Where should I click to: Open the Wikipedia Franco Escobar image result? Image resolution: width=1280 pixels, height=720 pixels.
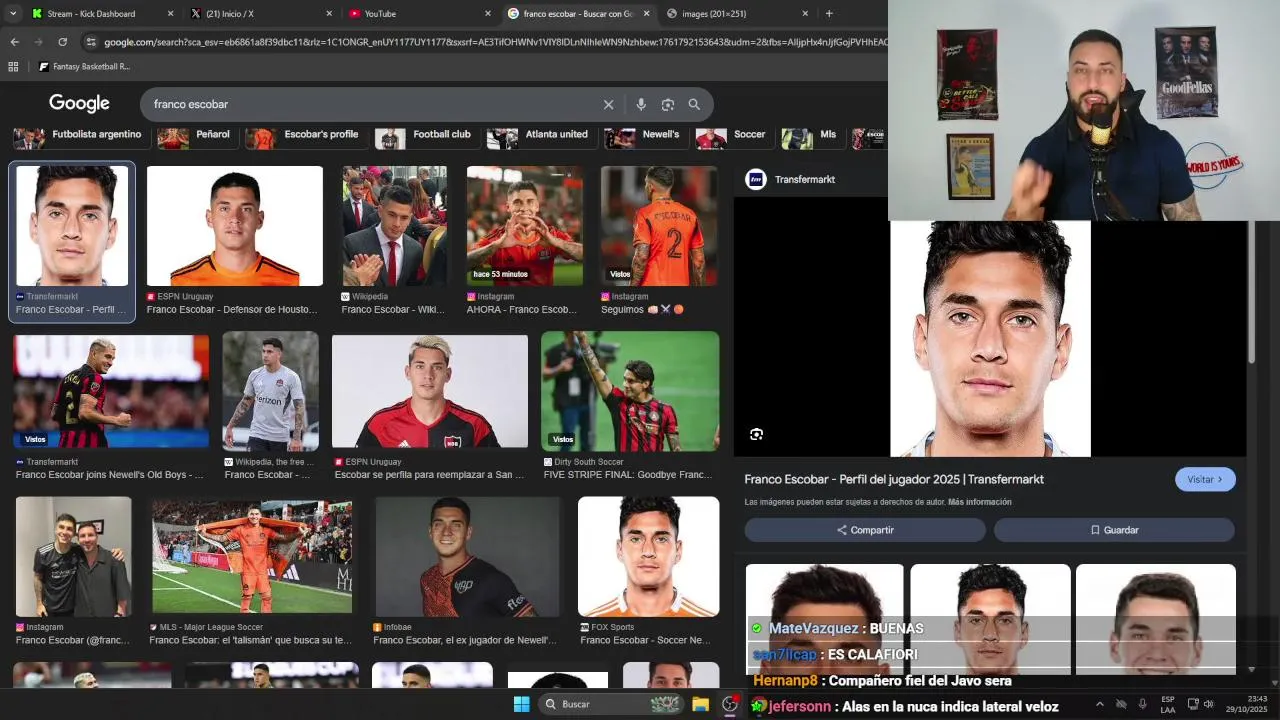point(395,226)
